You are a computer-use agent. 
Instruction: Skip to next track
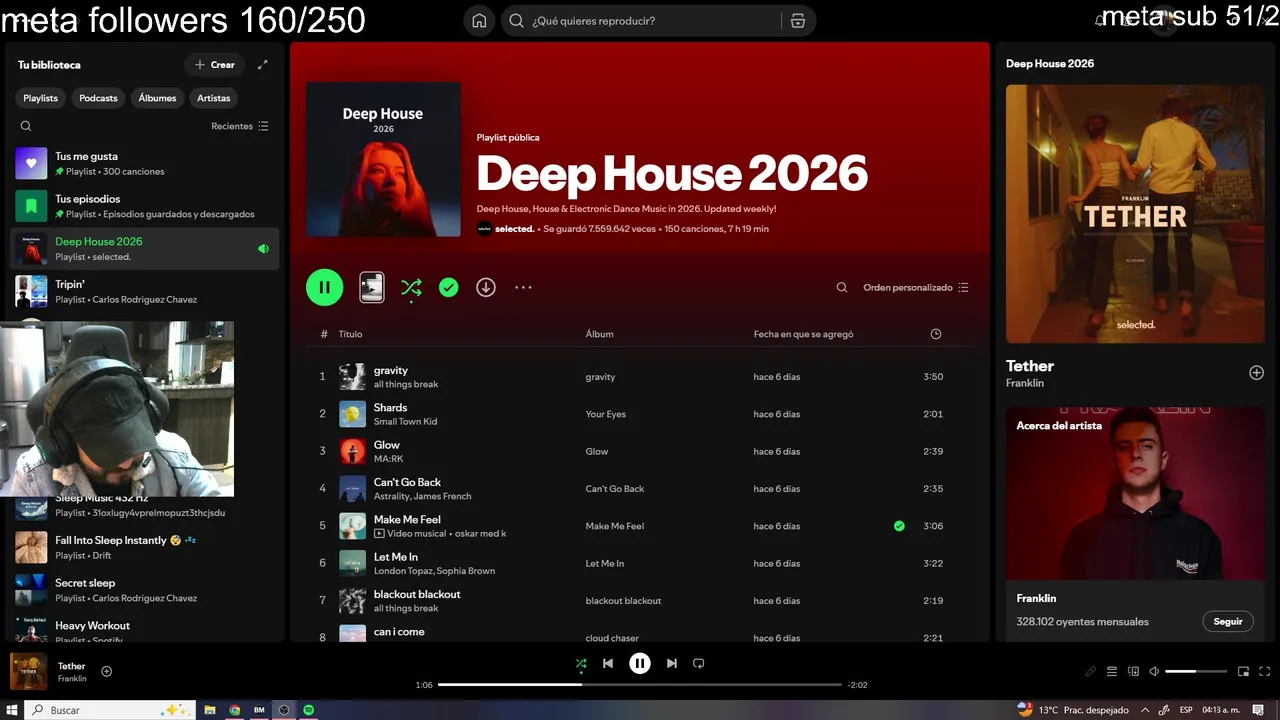[x=672, y=663]
